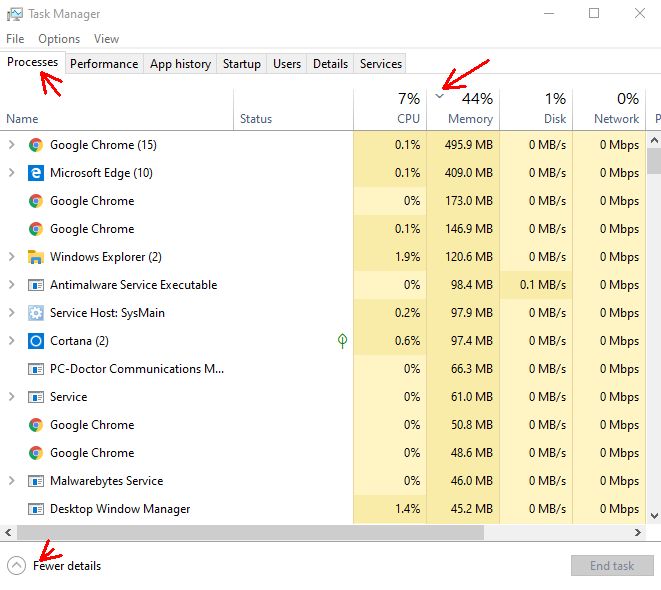This screenshot has width=661, height=590.
Task: Expand the Cortana (2) group
Action: coord(11,341)
